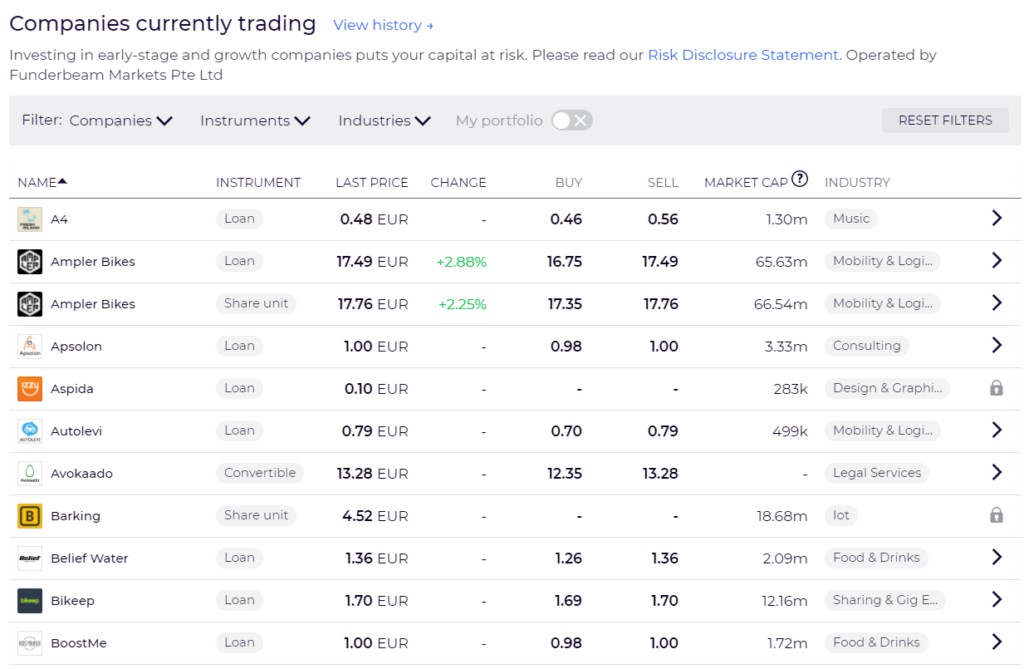Image resolution: width=1024 pixels, height=669 pixels.
Task: Open the Risk Disclosure Statement link
Action: (x=743, y=55)
